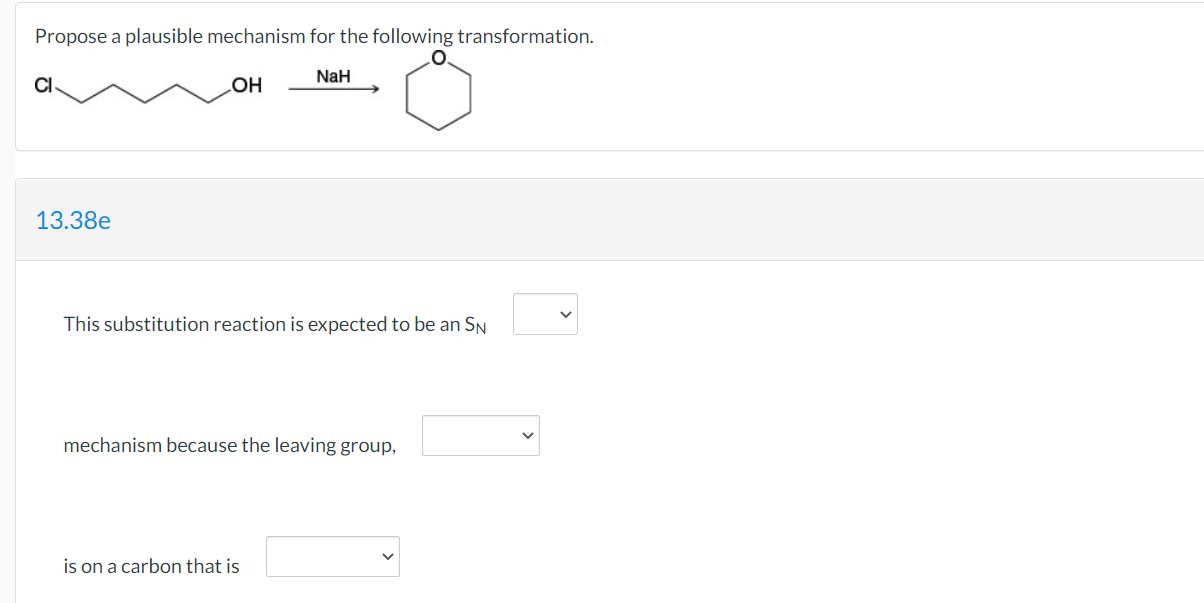Click 'This substitution reaction is expected' sentence
1204x603 pixels.
coord(262,324)
